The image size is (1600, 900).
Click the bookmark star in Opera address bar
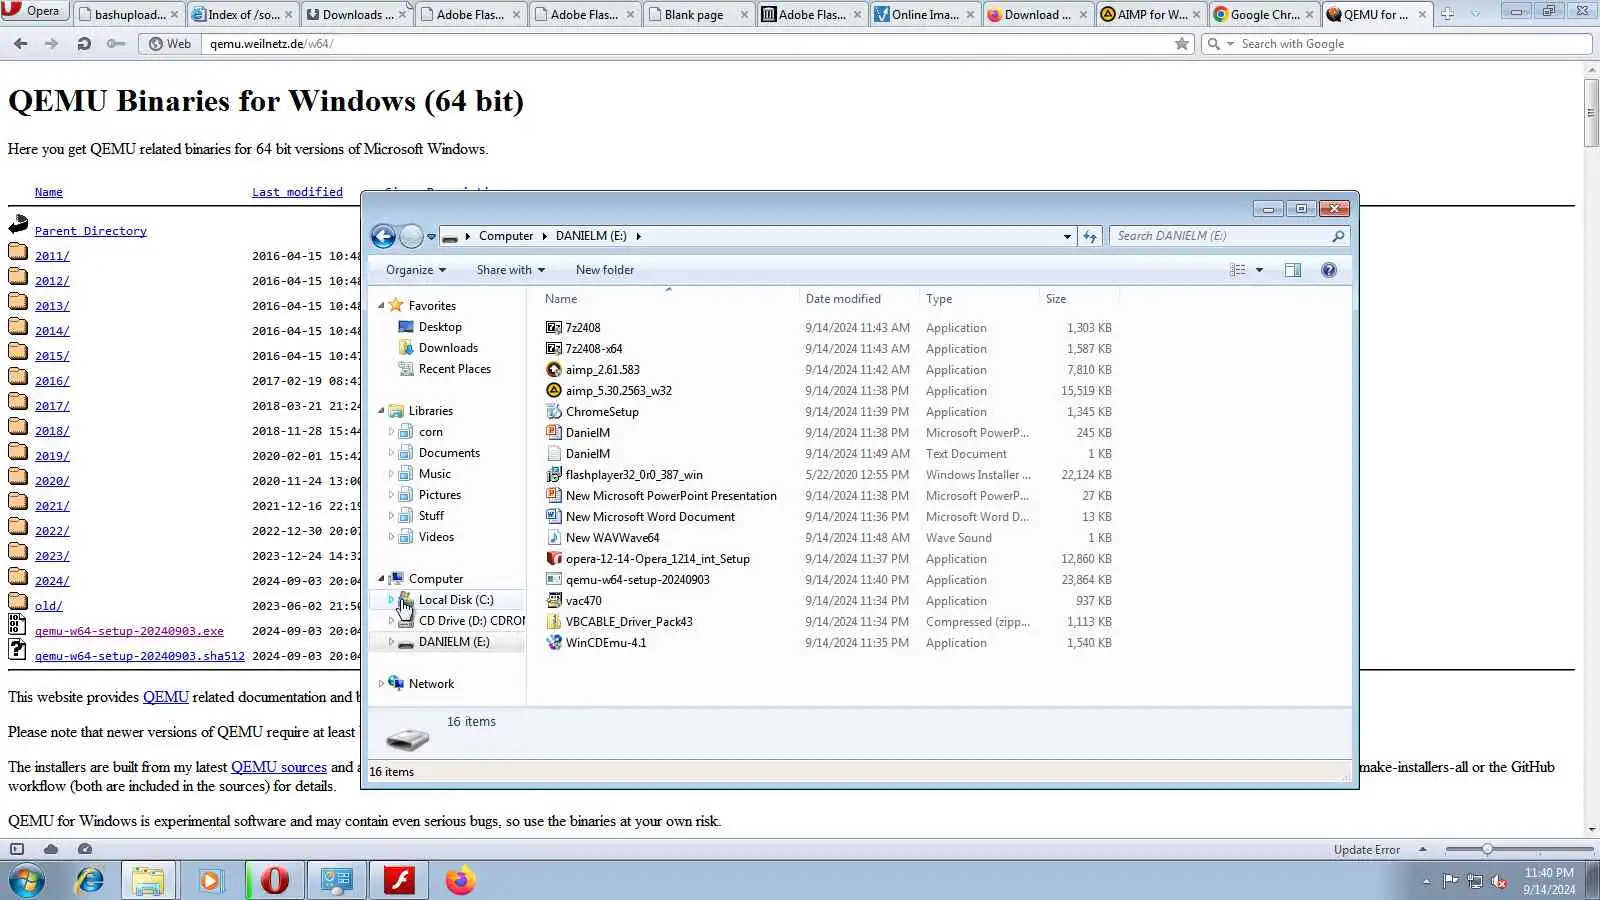(1182, 44)
